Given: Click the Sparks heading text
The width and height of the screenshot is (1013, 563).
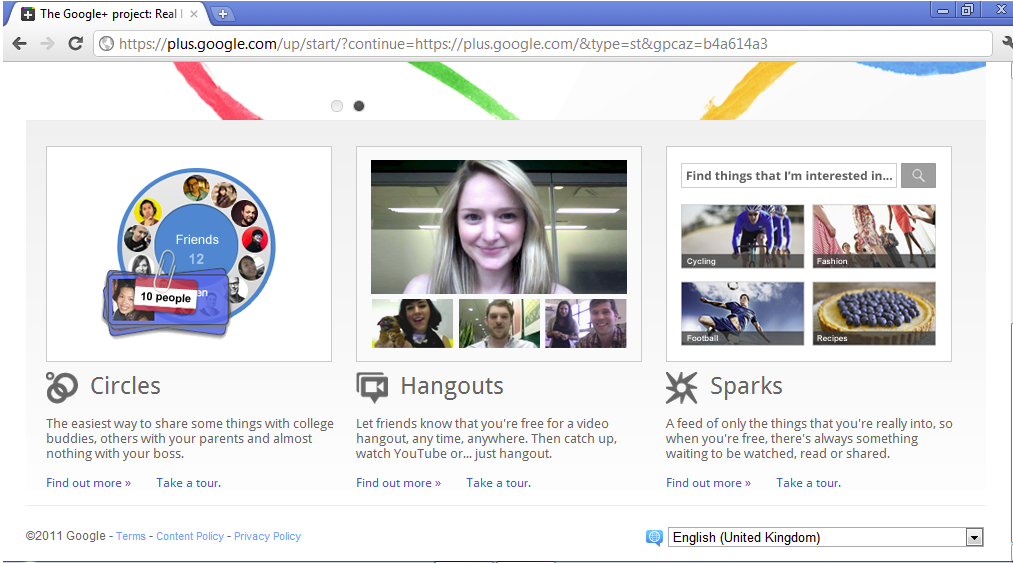Looking at the screenshot, I should point(746,386).
